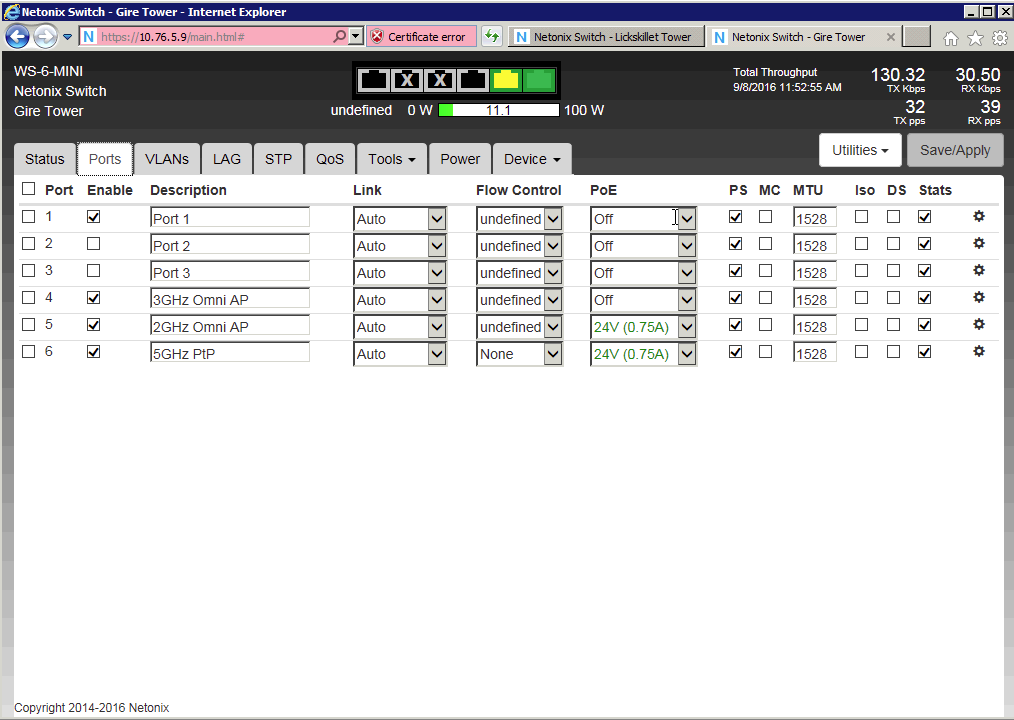Screen dimensions: 1014x720
Task: Open the Link dropdown for Port 1
Action: click(x=437, y=219)
